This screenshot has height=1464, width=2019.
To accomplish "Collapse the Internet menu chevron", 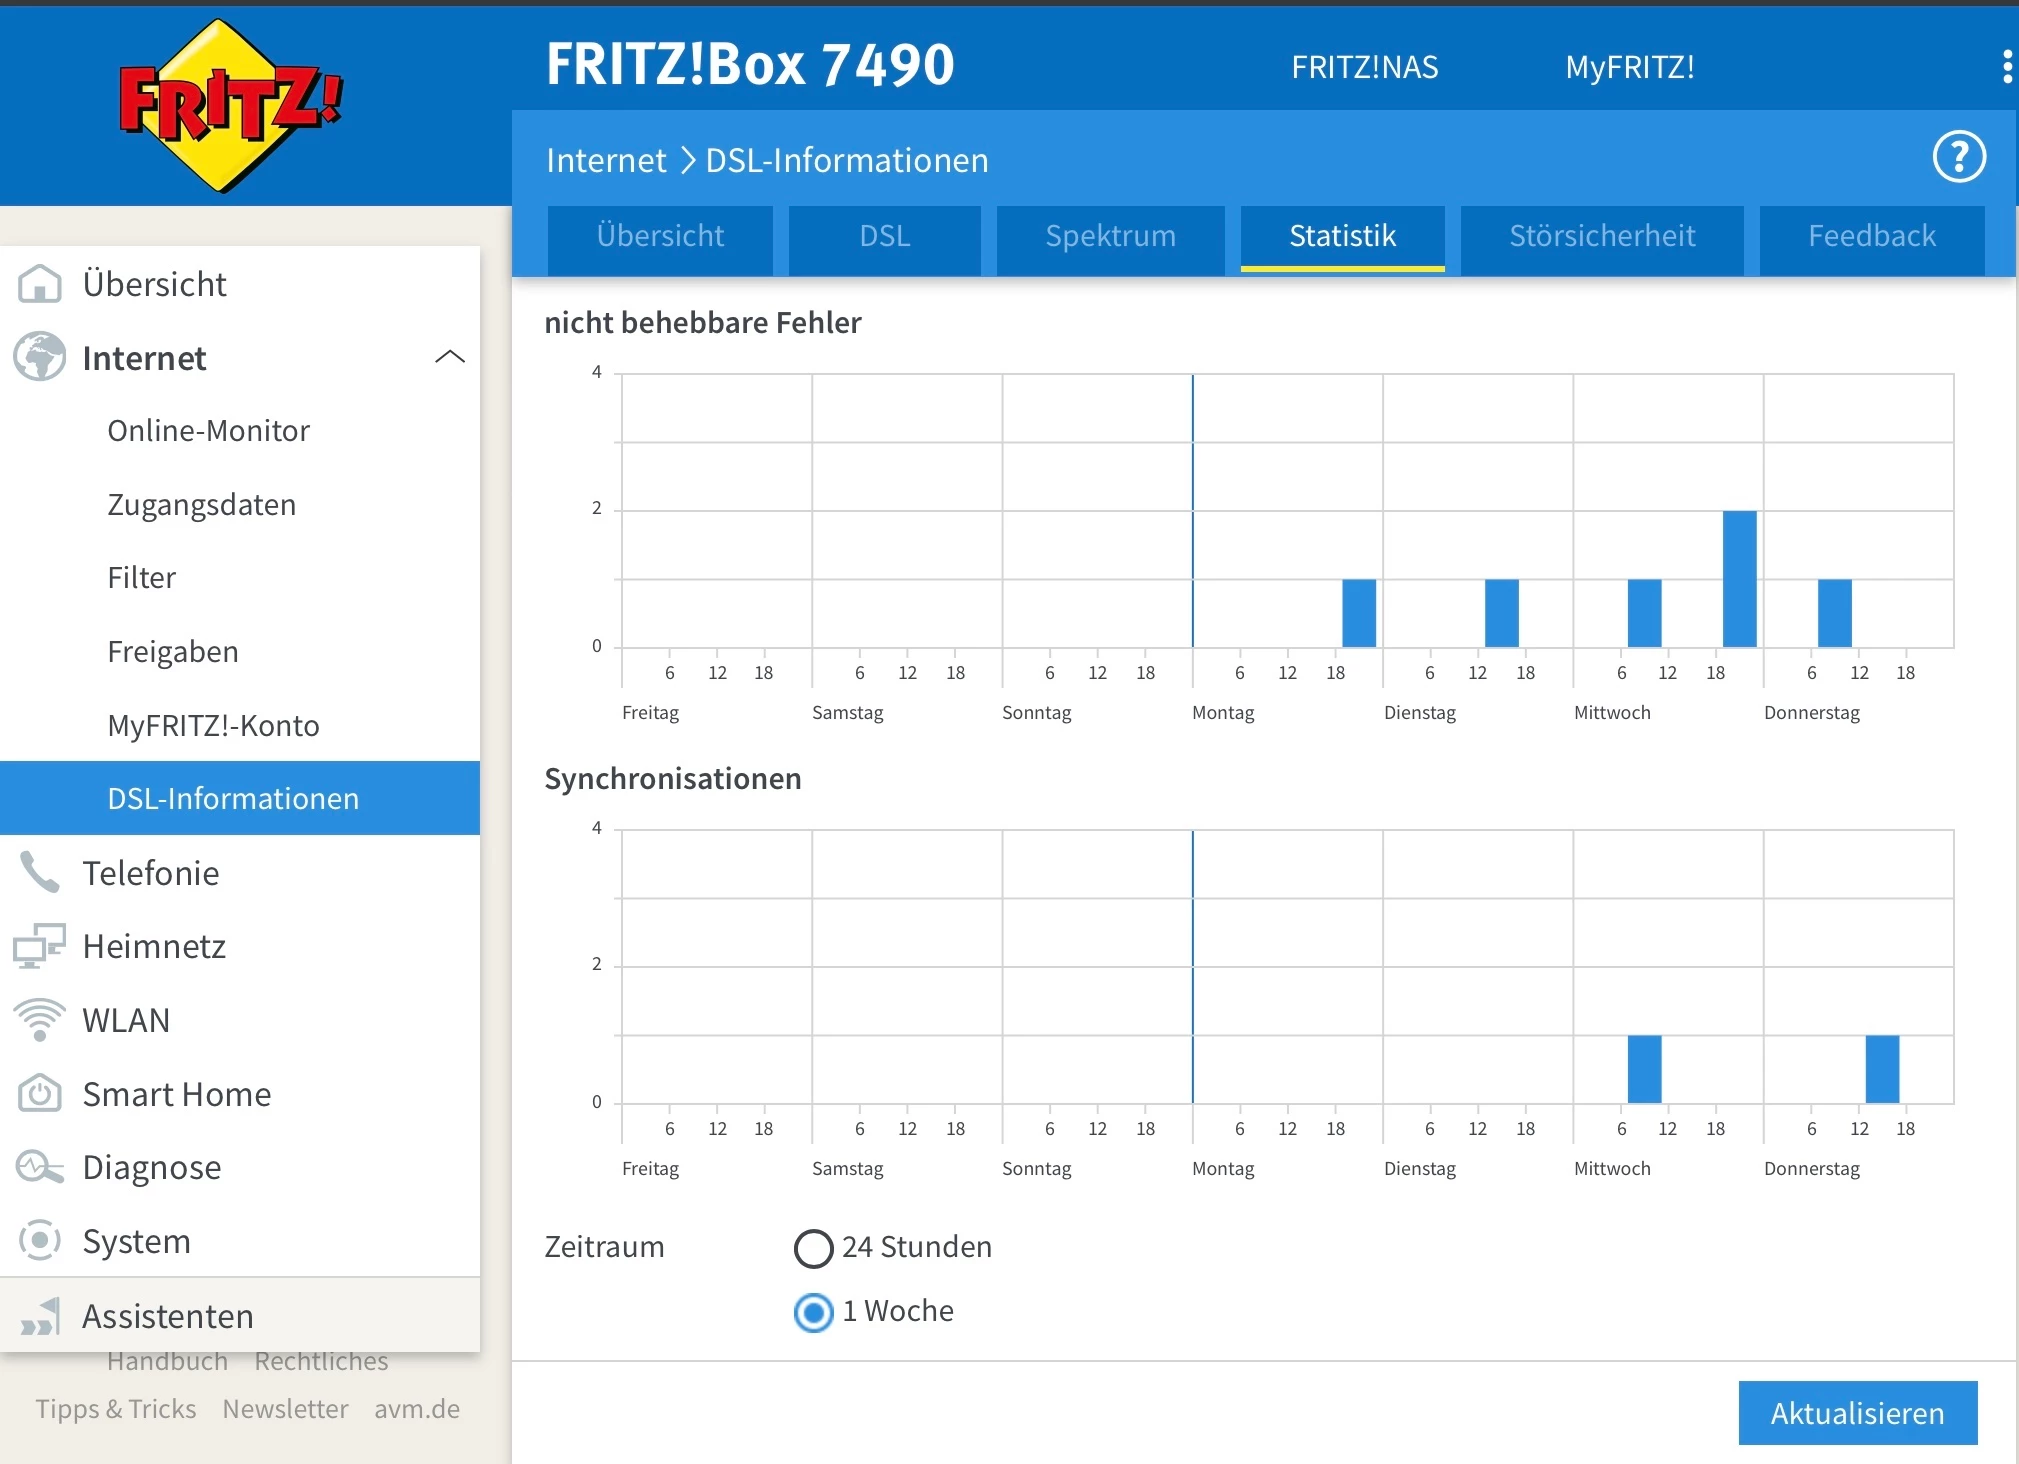I will click(450, 357).
